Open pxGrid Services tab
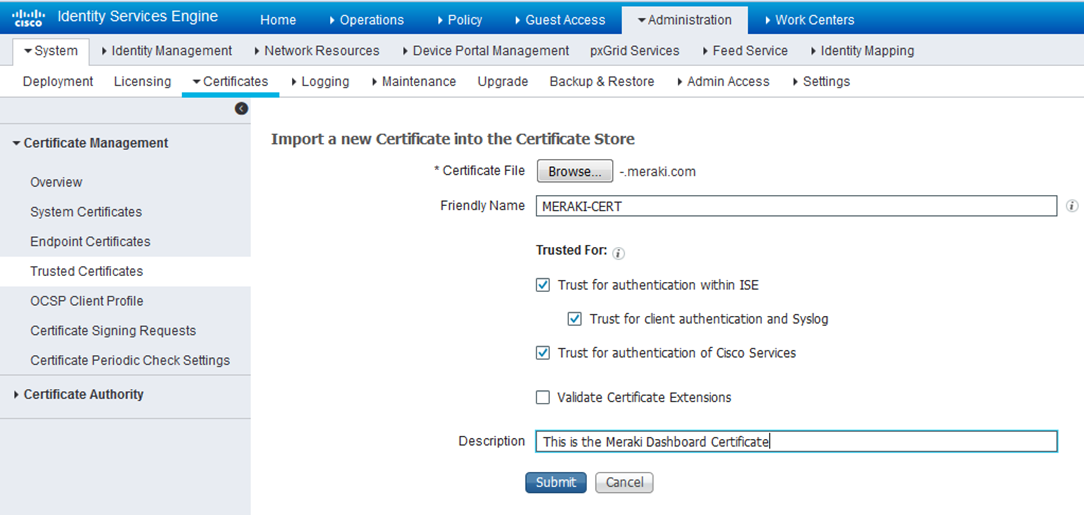Image resolution: width=1084 pixels, height=515 pixels. (635, 51)
